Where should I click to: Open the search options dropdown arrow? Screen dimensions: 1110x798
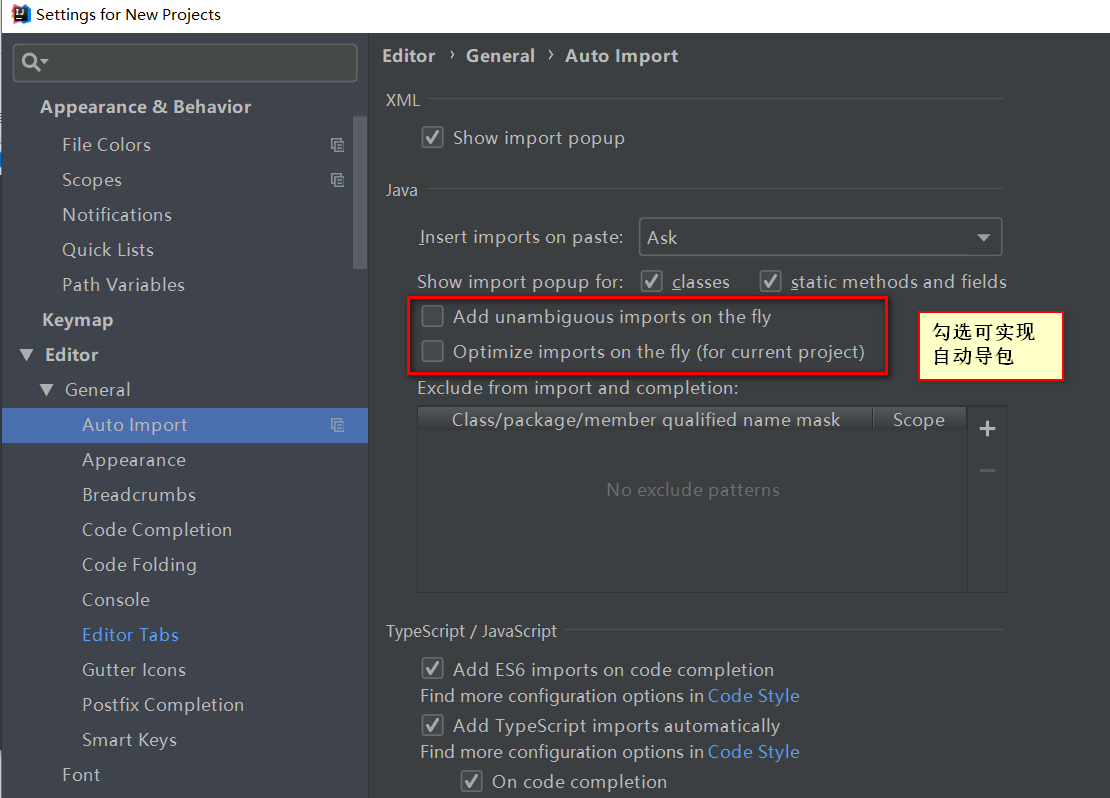tap(45, 62)
